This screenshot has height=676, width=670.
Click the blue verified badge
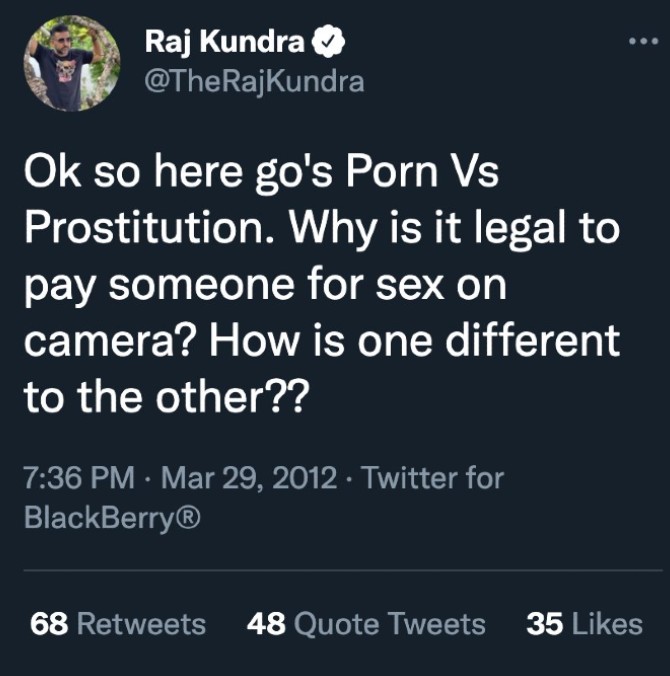click(330, 42)
